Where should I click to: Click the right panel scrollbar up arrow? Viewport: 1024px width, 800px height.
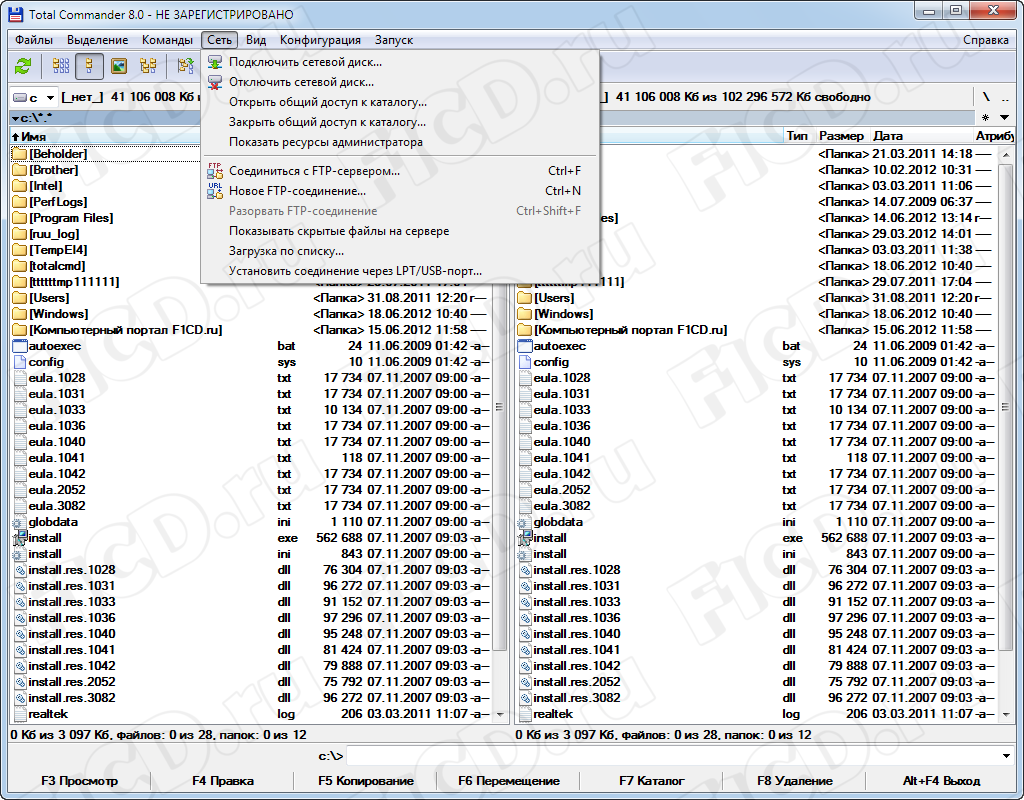pos(1006,154)
